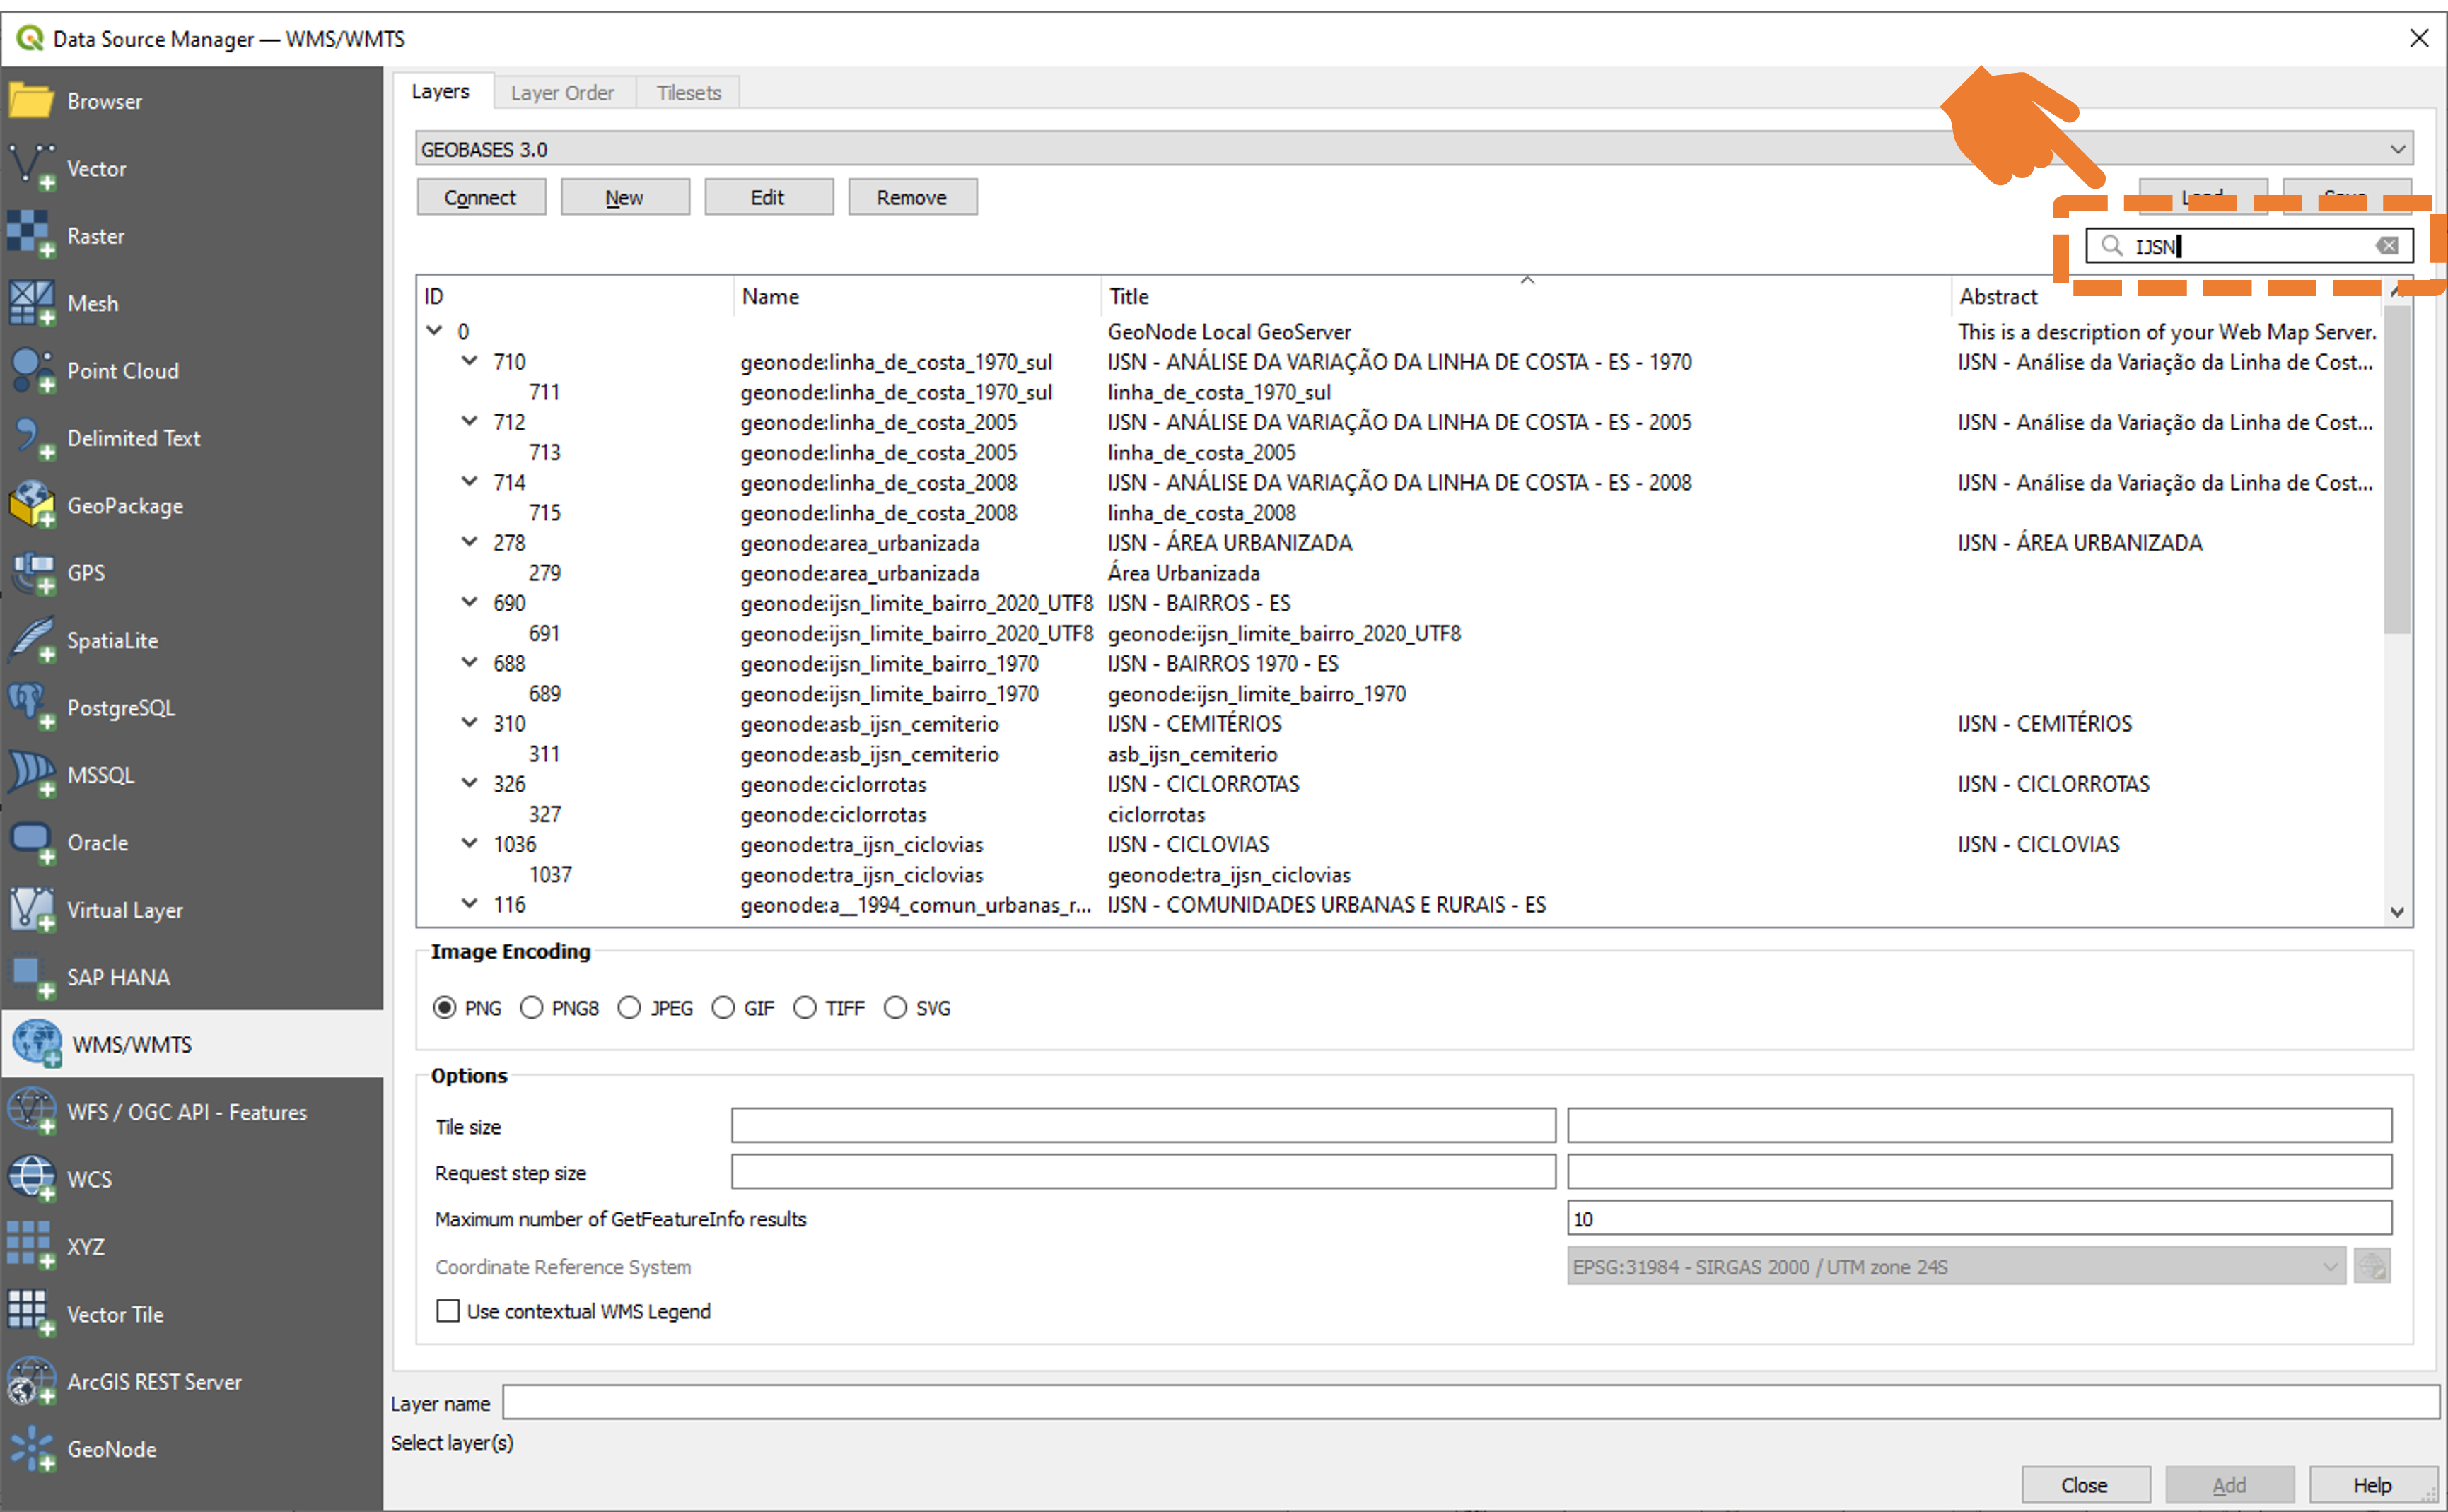Select GIF image encoding

723,1008
